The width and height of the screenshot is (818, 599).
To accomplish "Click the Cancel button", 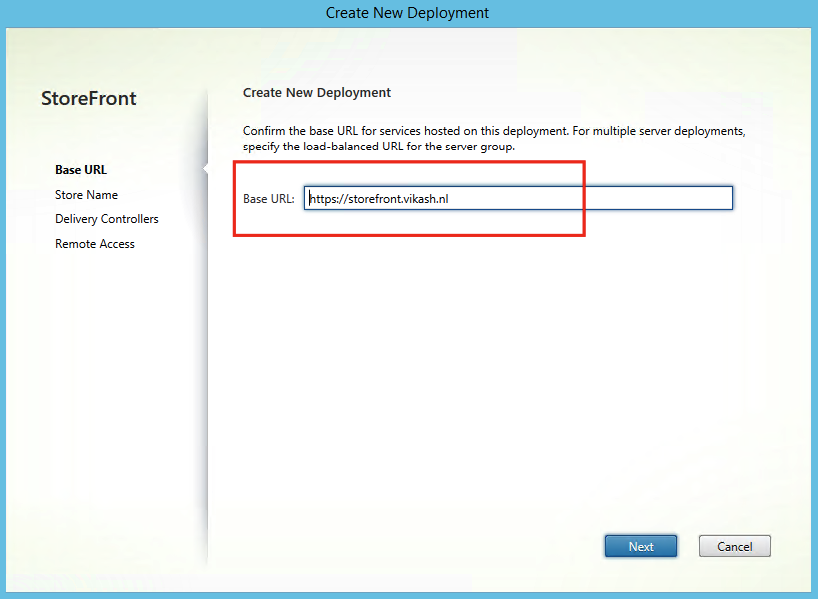I will click(x=735, y=546).
